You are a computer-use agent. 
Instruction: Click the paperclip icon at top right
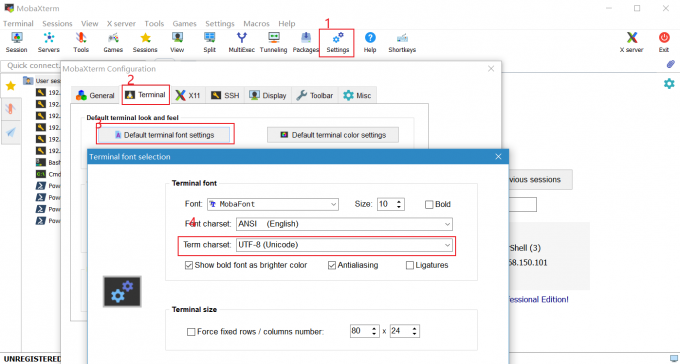click(x=670, y=64)
